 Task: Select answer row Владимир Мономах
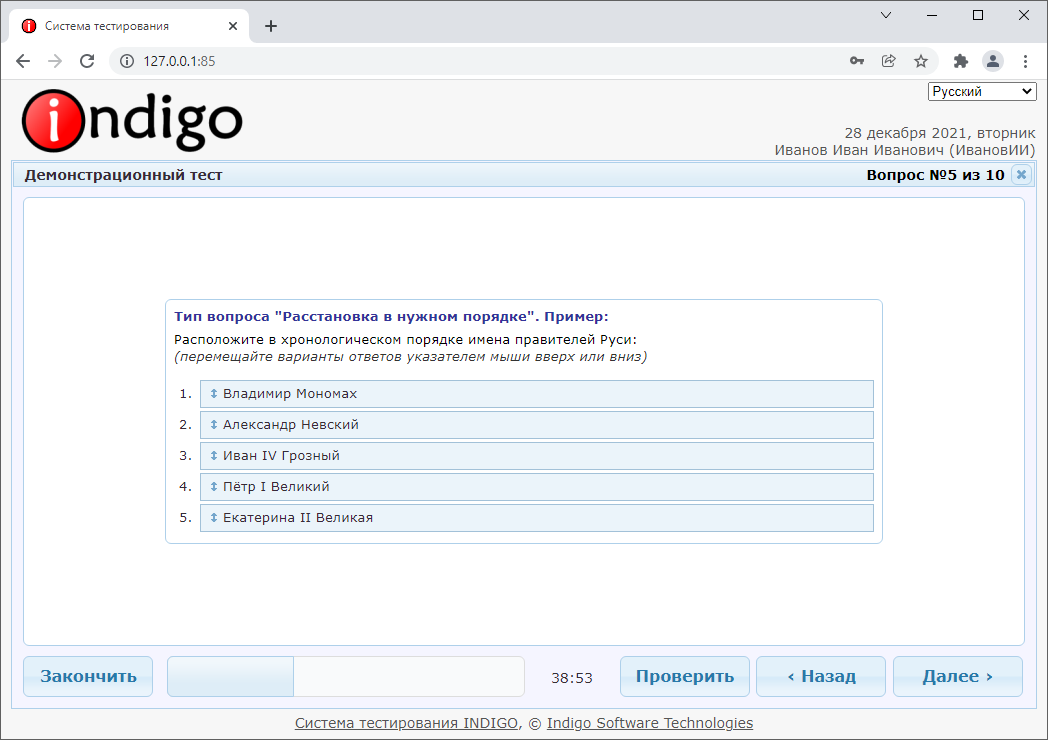pyautogui.click(x=537, y=394)
